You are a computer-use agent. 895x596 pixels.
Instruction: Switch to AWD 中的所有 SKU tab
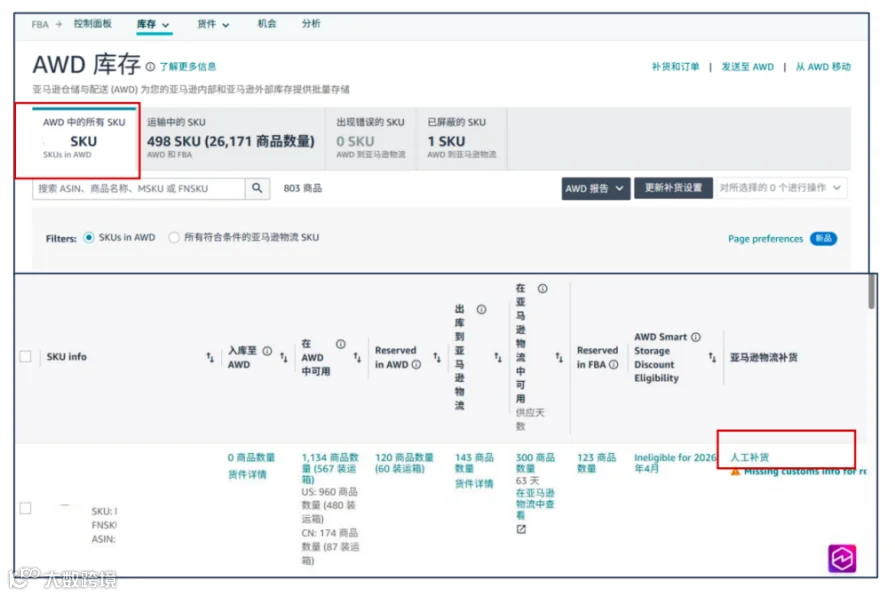point(84,138)
